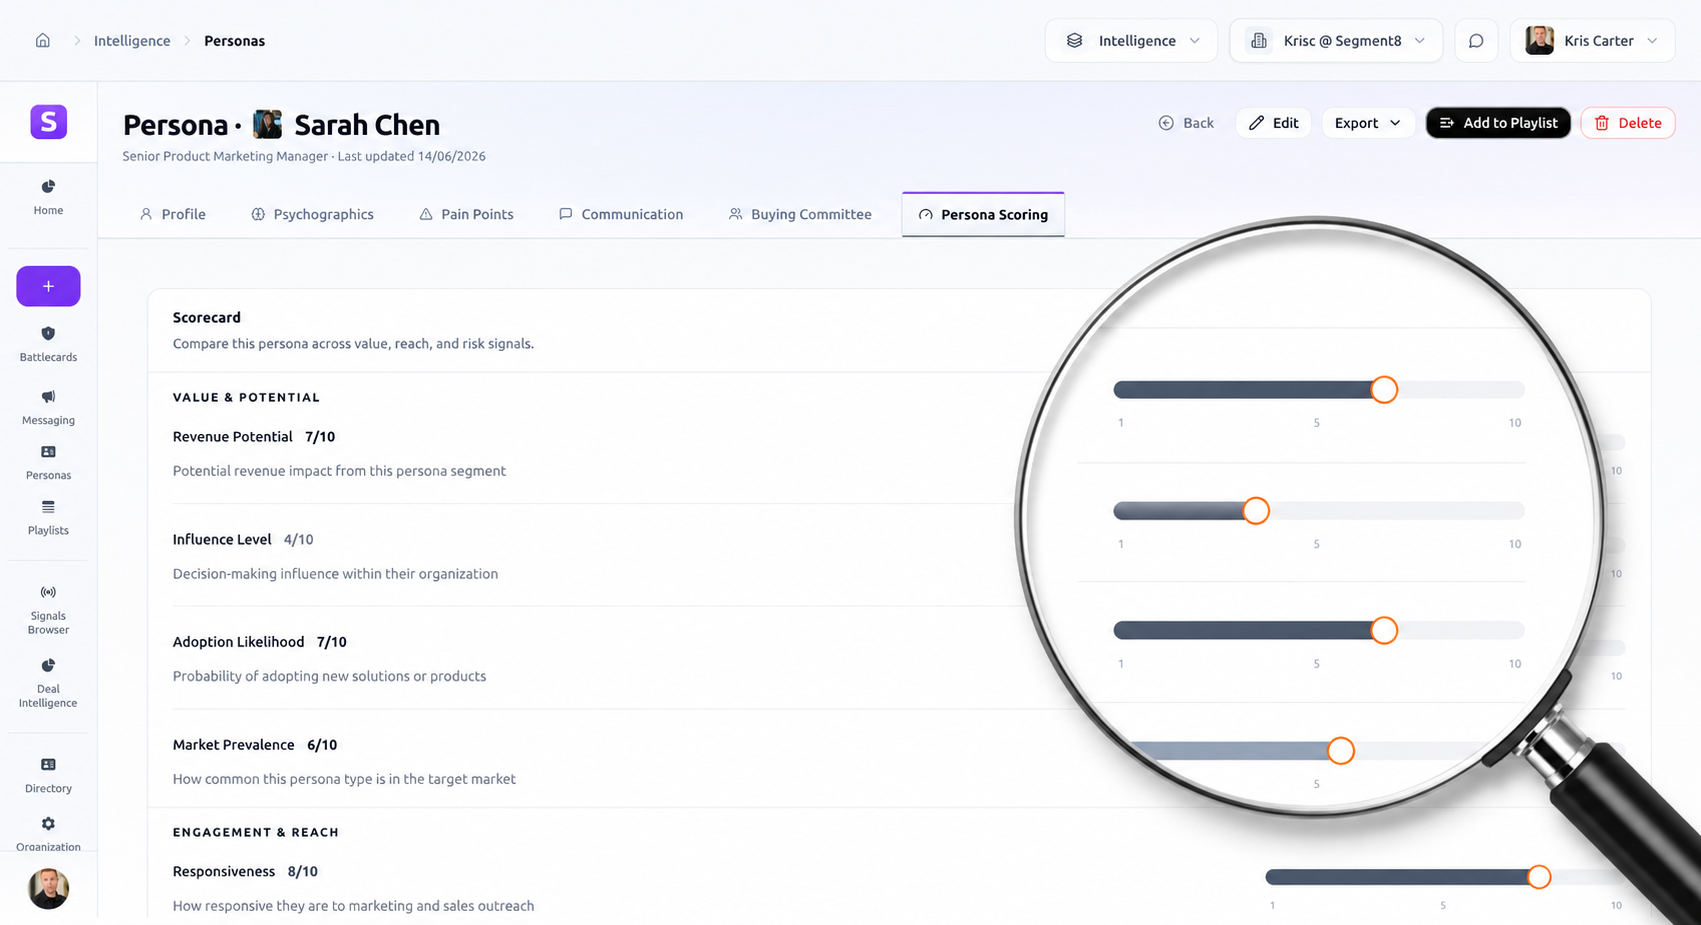Open Personas in the sidebar
This screenshot has width=1701, height=925.
coord(48,462)
